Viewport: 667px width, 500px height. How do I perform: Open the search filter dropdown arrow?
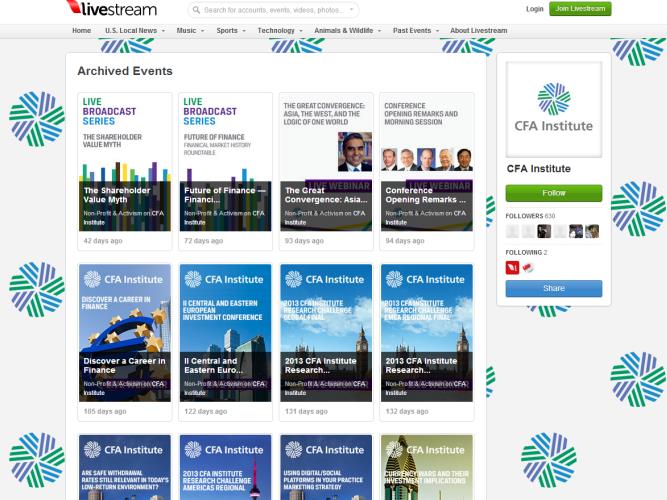(351, 9)
